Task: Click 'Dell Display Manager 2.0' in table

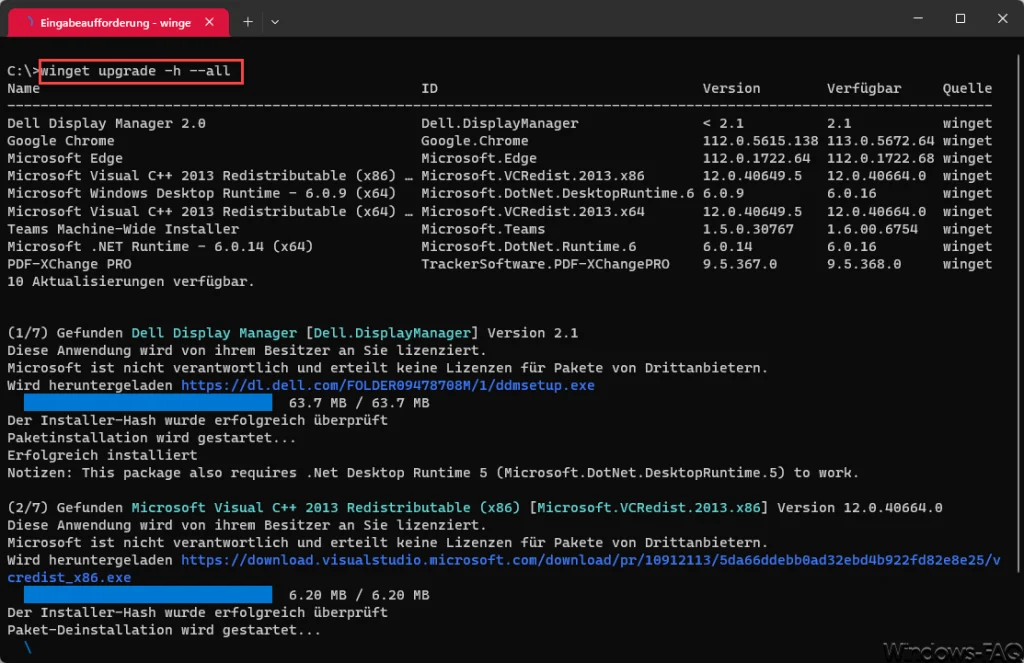Action: (106, 123)
